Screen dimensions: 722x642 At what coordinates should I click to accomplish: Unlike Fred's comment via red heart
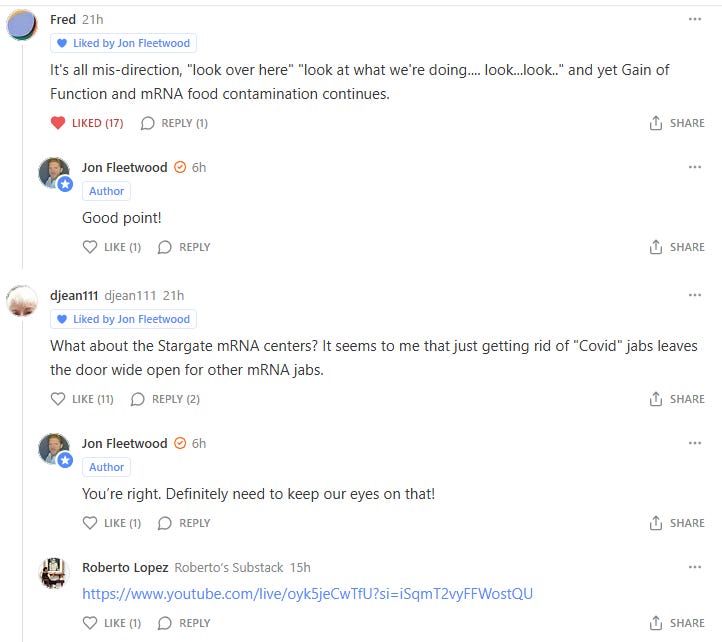point(58,123)
